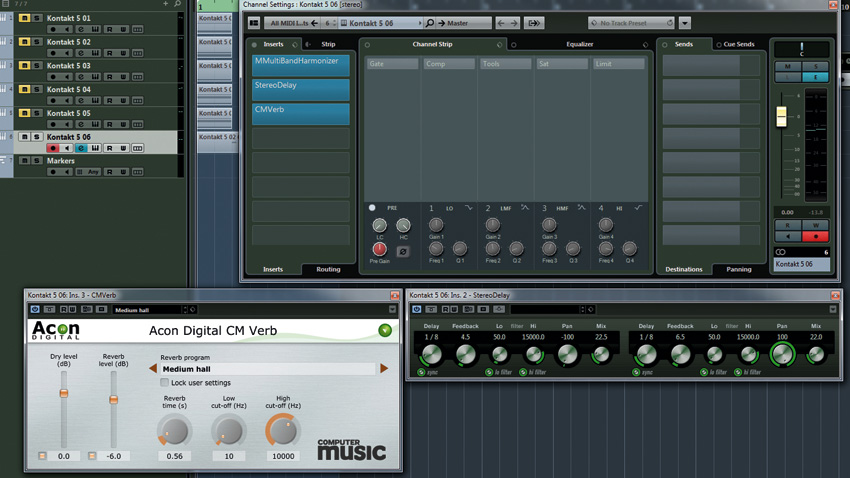The image size is (850, 478).
Task: Click the red Pre Gain knob
Action: tap(379, 249)
